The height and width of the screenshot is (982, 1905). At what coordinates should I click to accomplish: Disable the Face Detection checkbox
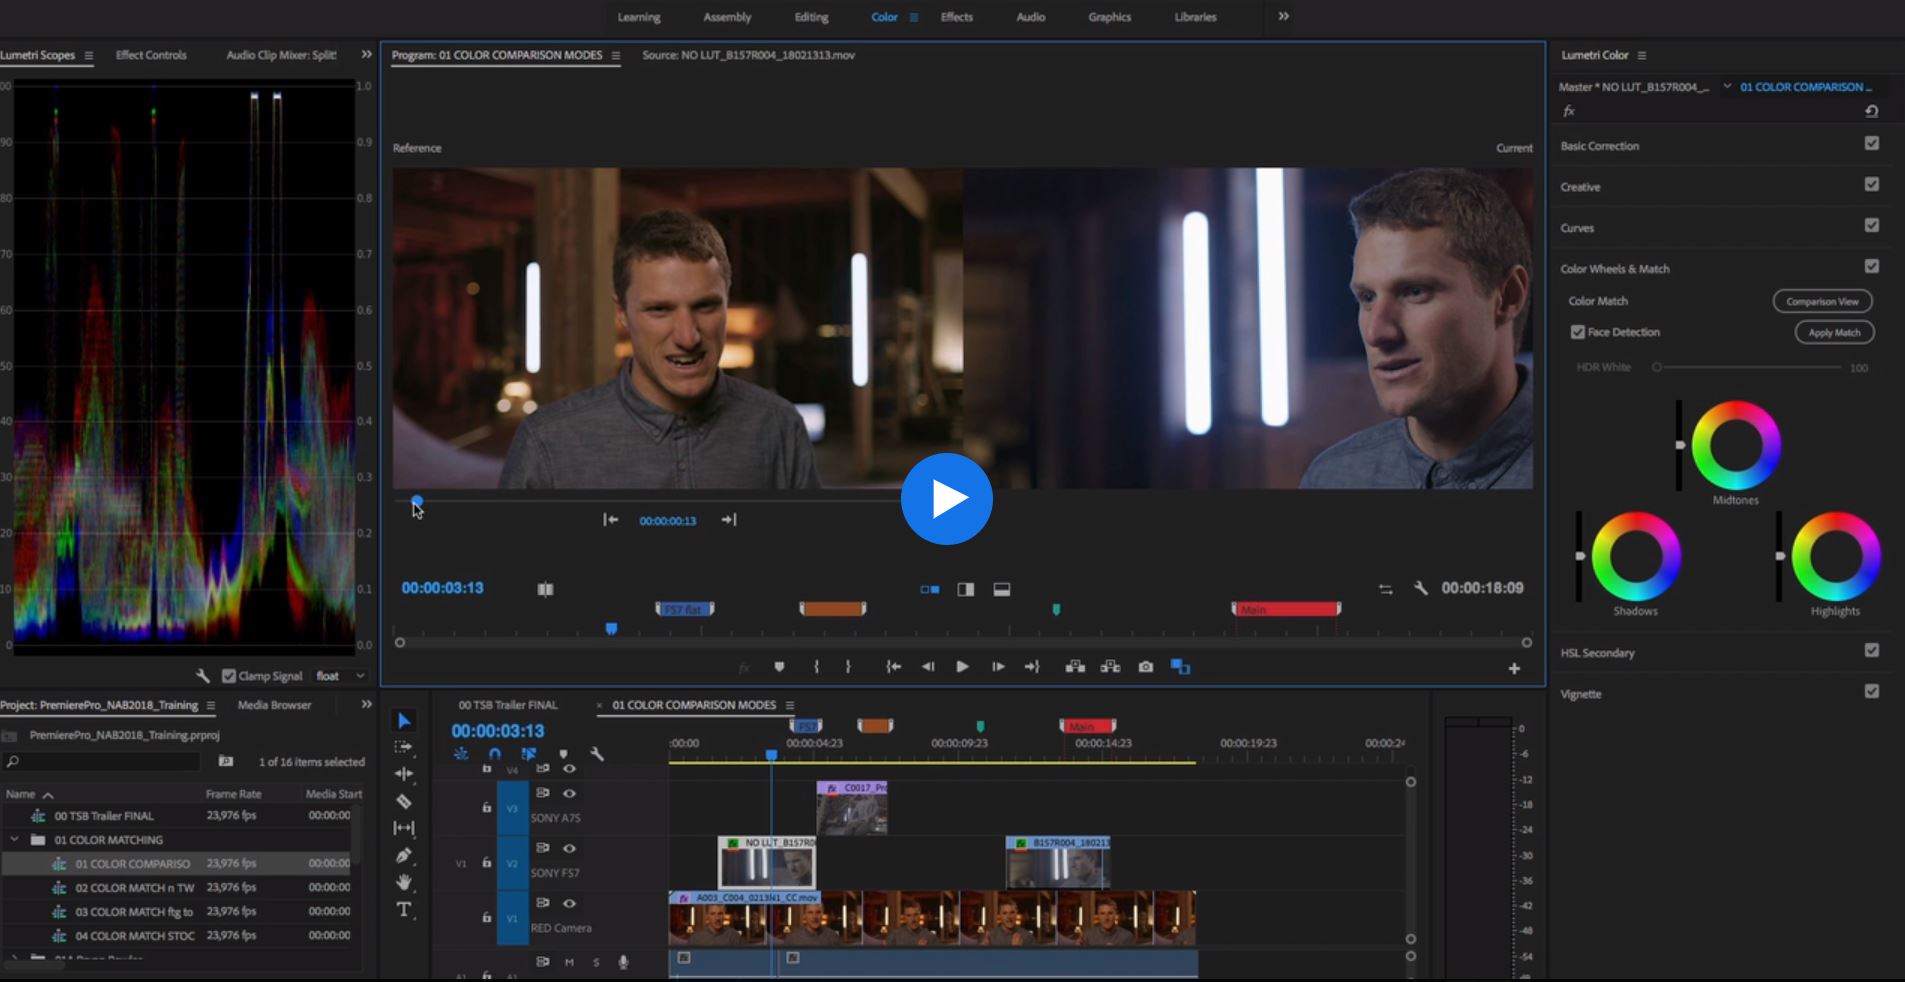pyautogui.click(x=1578, y=332)
